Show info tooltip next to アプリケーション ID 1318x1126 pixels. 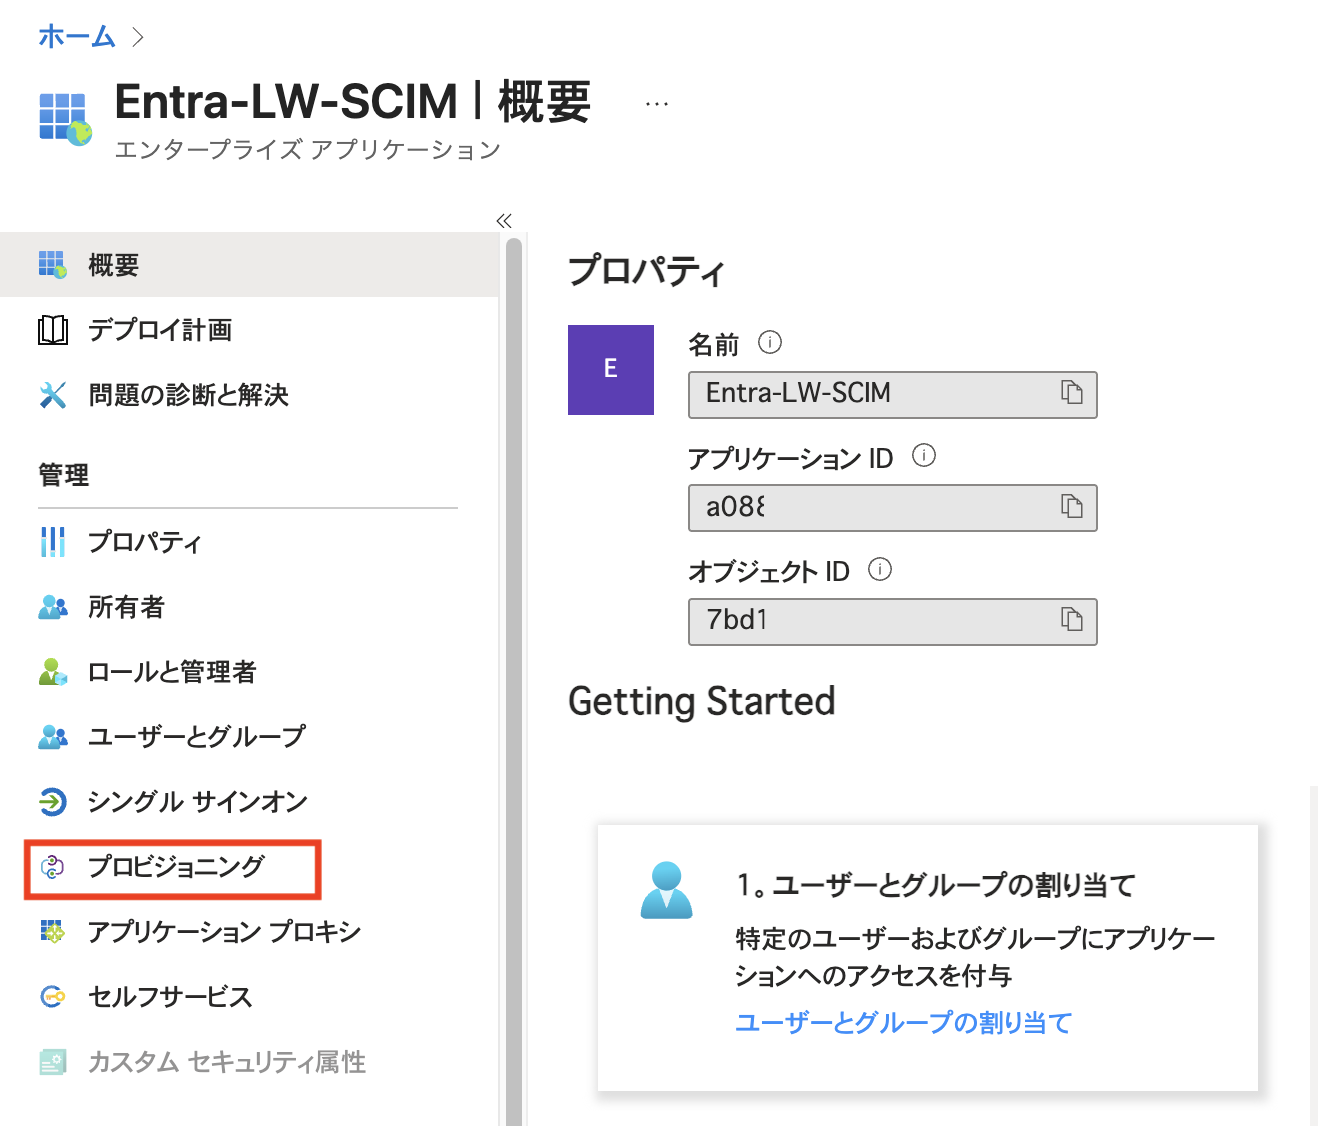click(x=924, y=456)
